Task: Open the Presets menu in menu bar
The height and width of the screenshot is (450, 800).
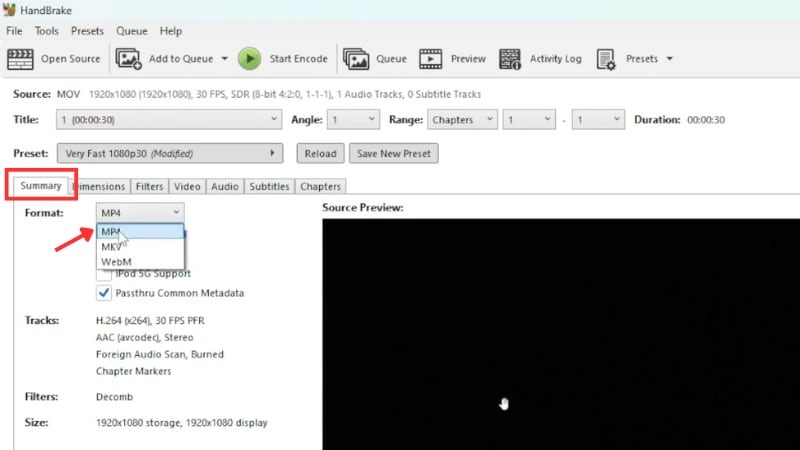Action: click(x=87, y=31)
